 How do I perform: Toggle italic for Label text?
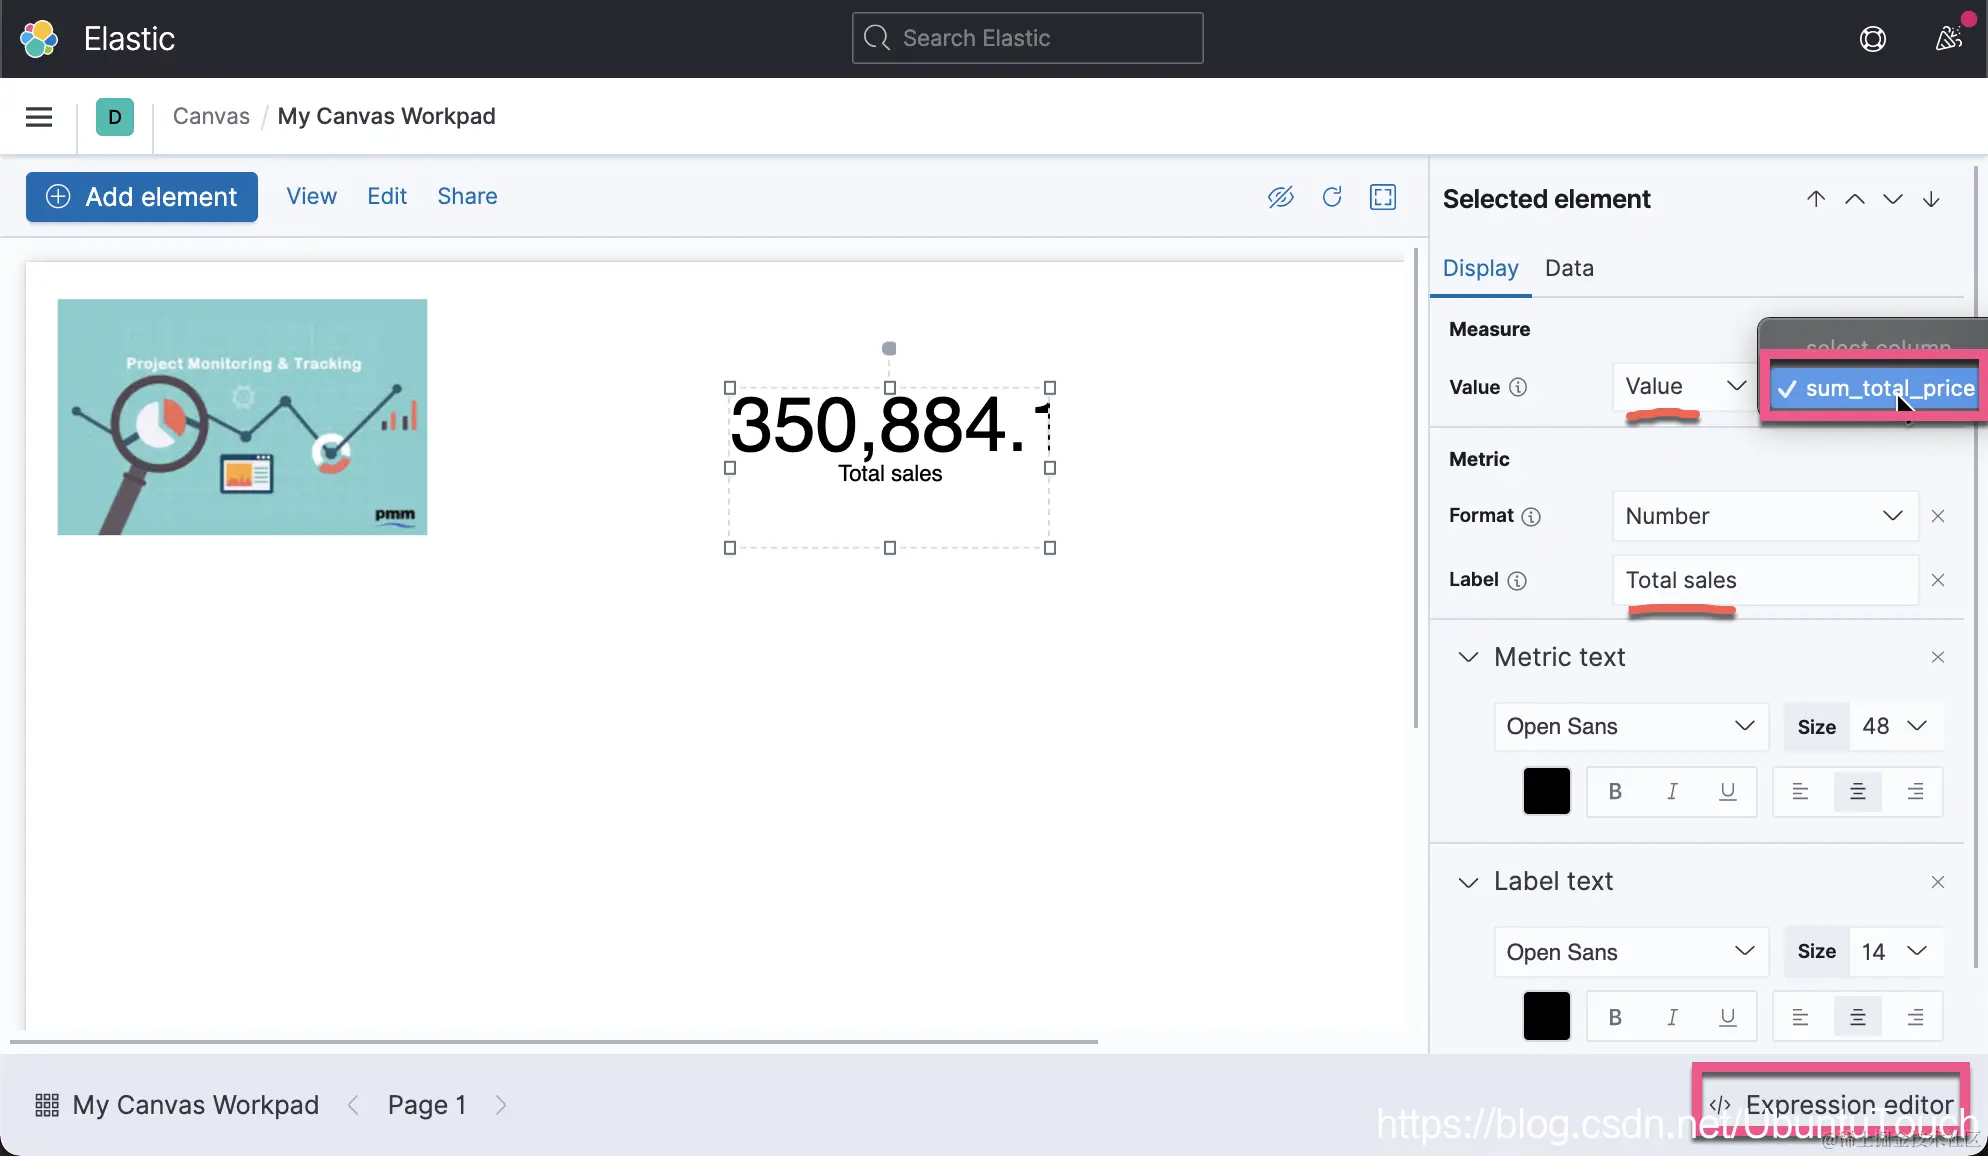(x=1672, y=1017)
